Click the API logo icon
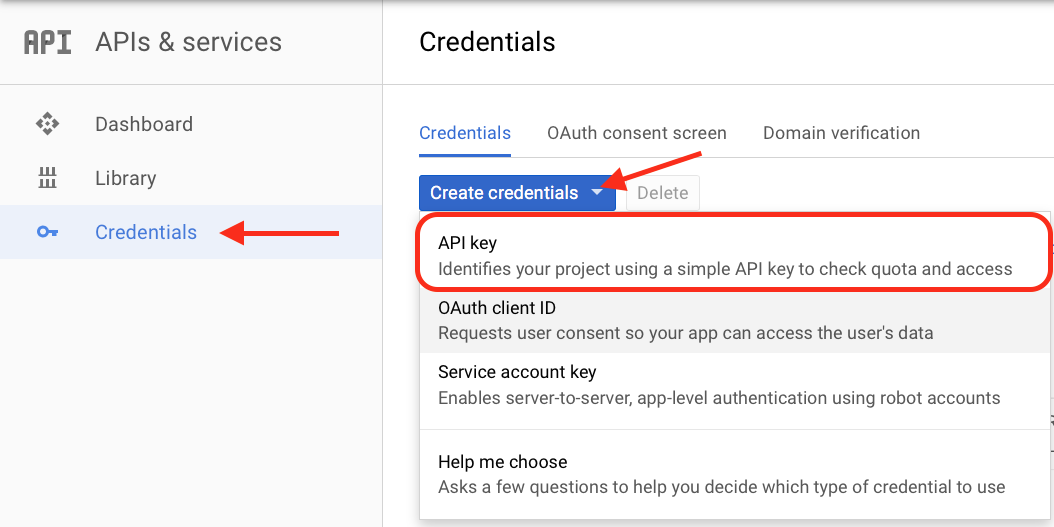The width and height of the screenshot is (1054, 527). [47, 42]
